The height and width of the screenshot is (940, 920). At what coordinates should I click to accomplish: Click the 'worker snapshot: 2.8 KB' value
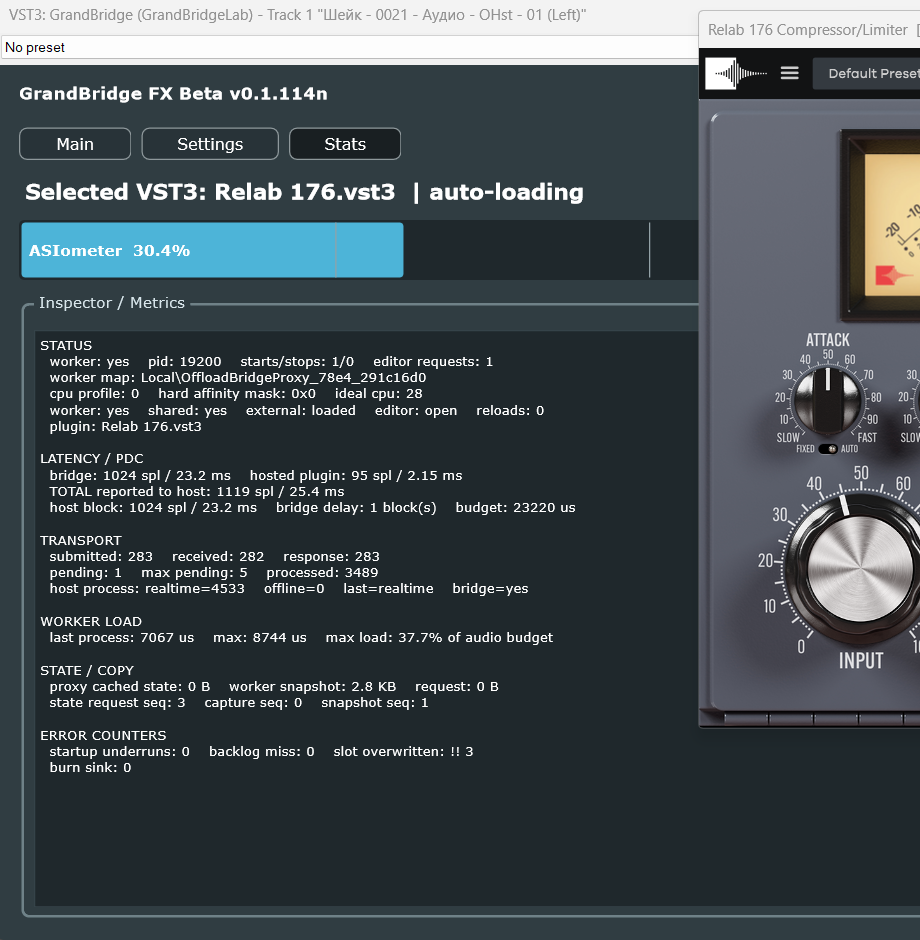pyautogui.click(x=312, y=686)
